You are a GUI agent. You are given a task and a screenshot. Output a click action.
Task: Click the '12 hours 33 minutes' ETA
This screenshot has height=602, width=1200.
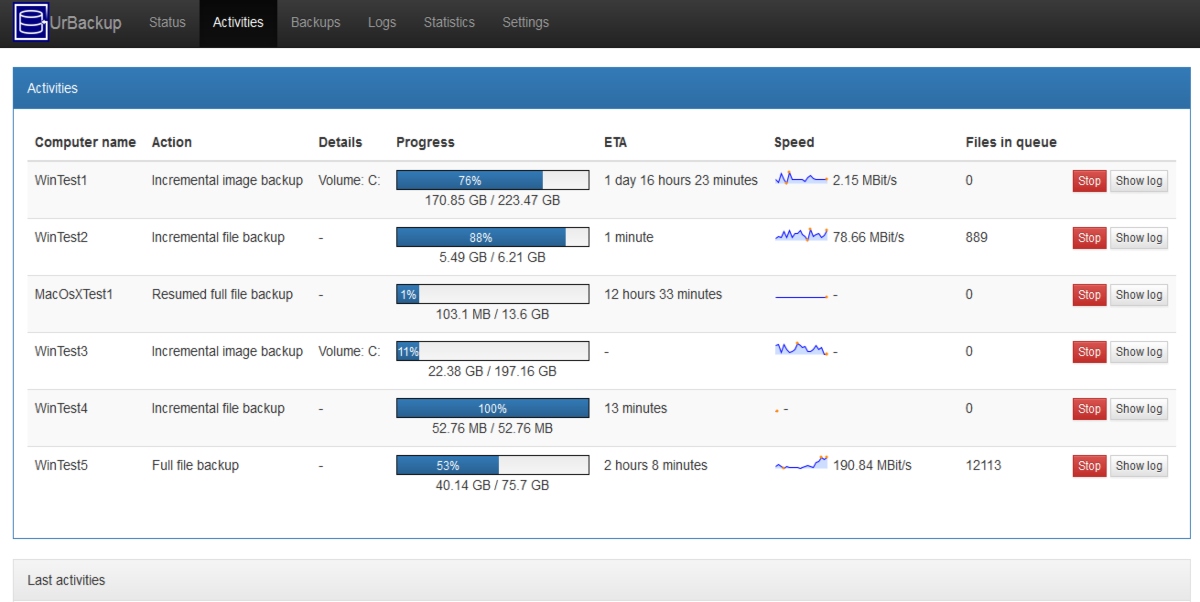click(663, 294)
